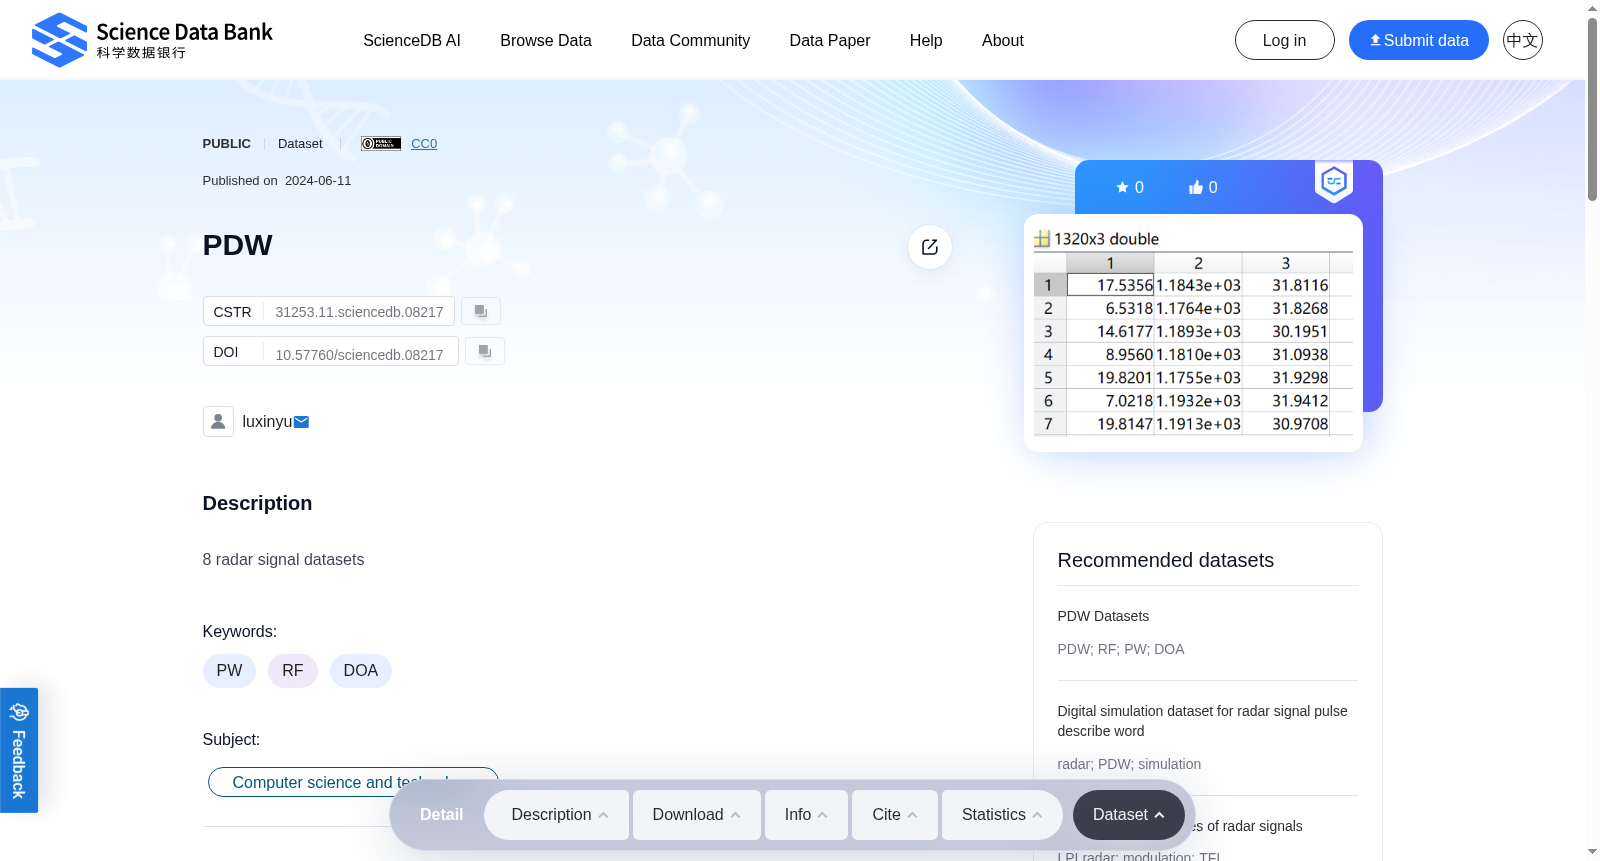Select the Detail tab

pos(441,815)
